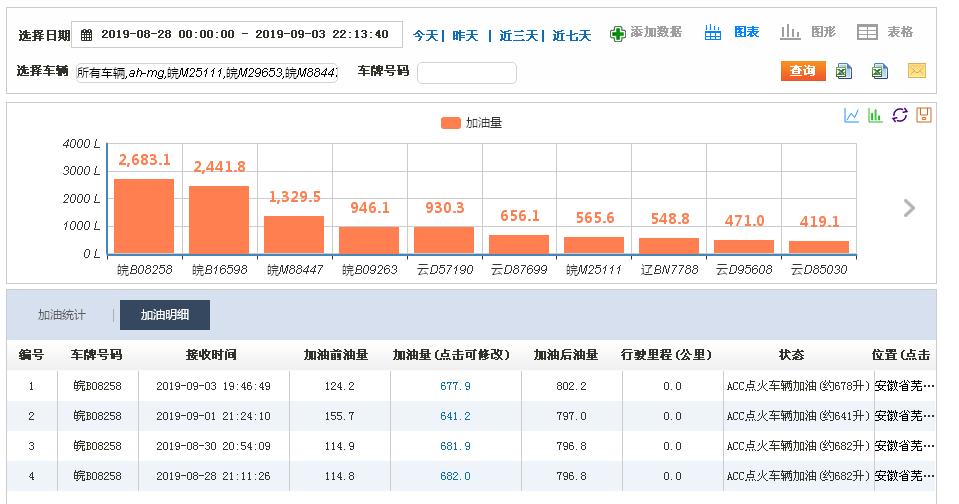Image resolution: width=959 pixels, height=504 pixels.
Task: Click the bar for 皖M88447
Action: pos(294,235)
